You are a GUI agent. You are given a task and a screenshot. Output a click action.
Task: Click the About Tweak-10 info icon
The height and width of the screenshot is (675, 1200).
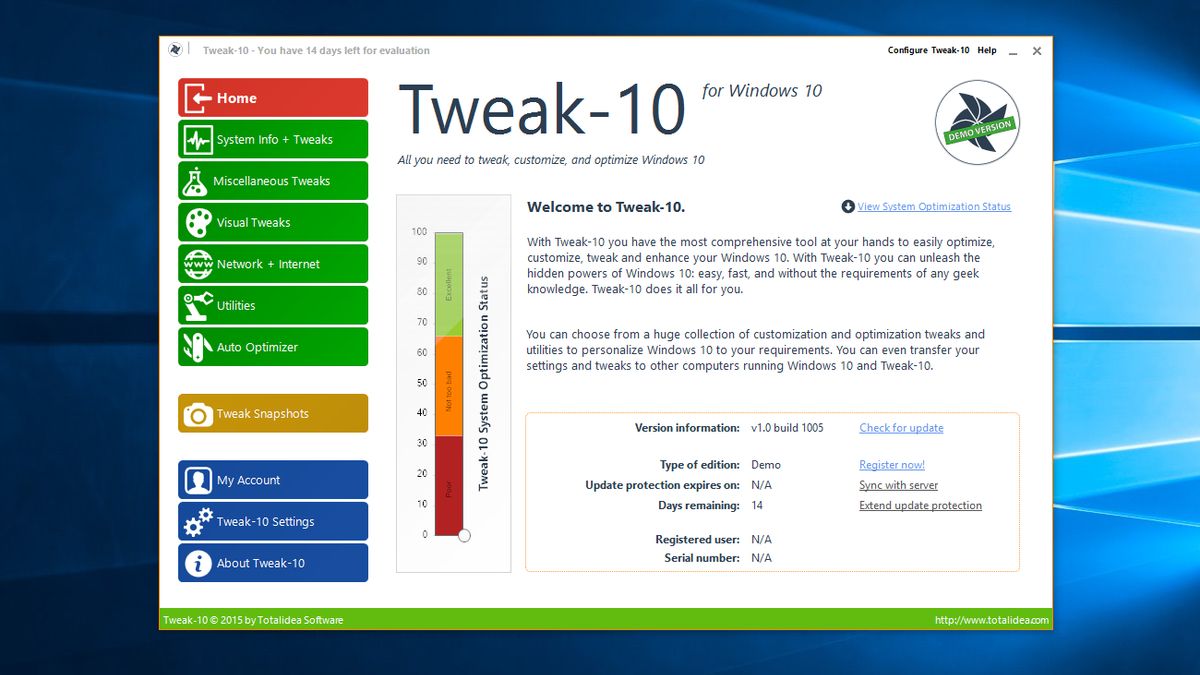198,563
